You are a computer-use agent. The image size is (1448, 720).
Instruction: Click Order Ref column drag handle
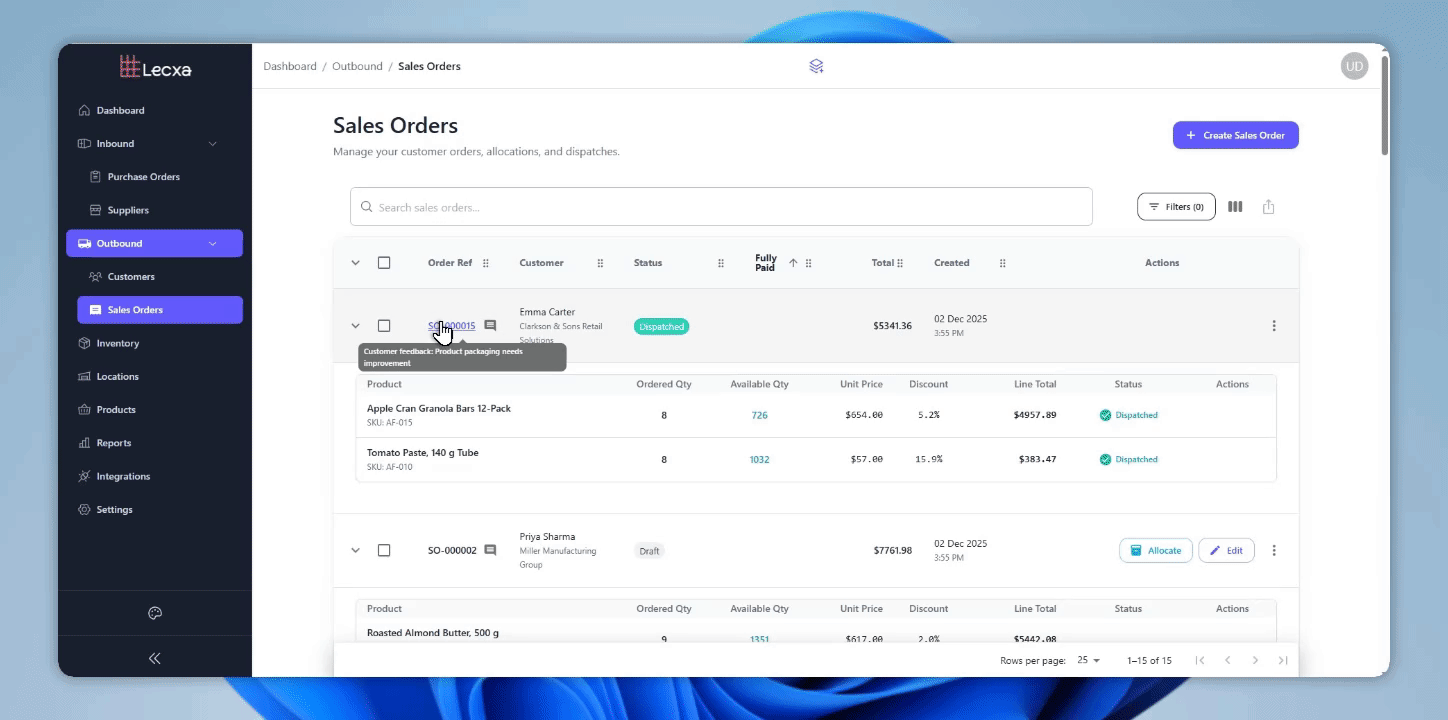(486, 263)
